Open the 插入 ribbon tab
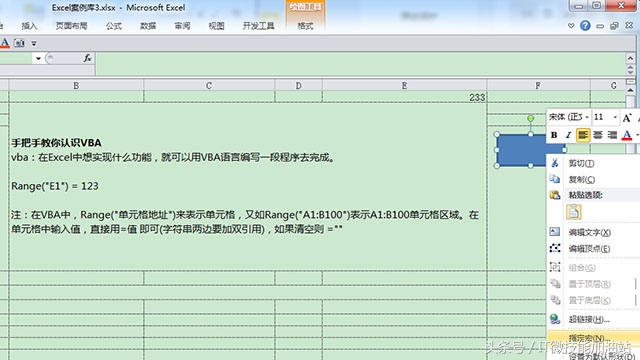Image resolution: width=640 pixels, height=360 pixels. coord(29,26)
